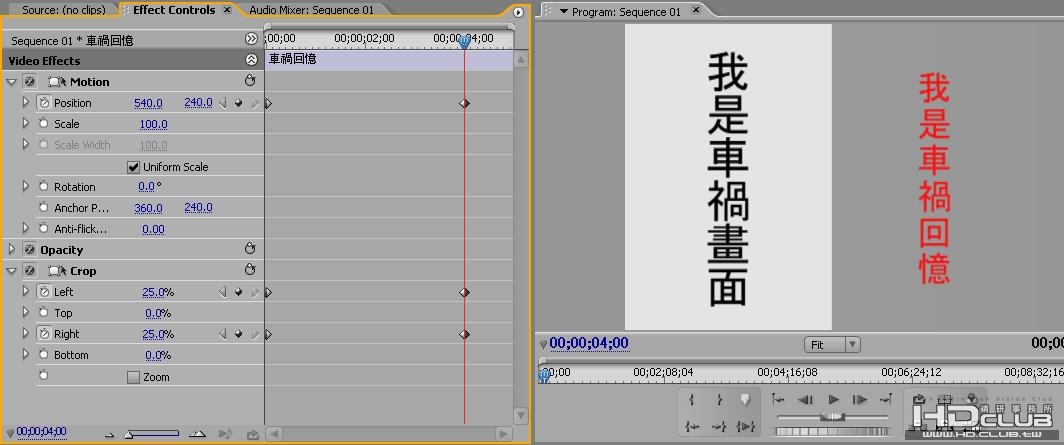Click the Program monitor jog wheel

tap(833, 431)
